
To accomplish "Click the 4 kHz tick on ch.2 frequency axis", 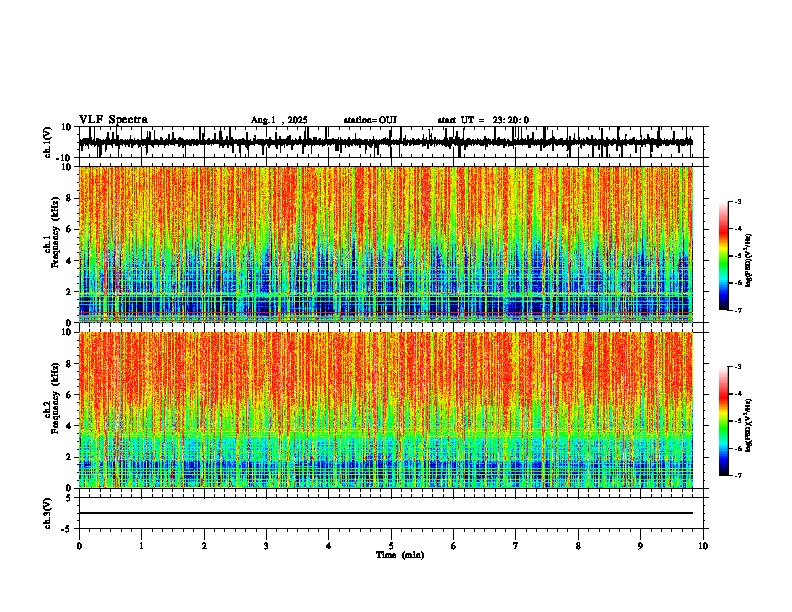I will (69, 426).
